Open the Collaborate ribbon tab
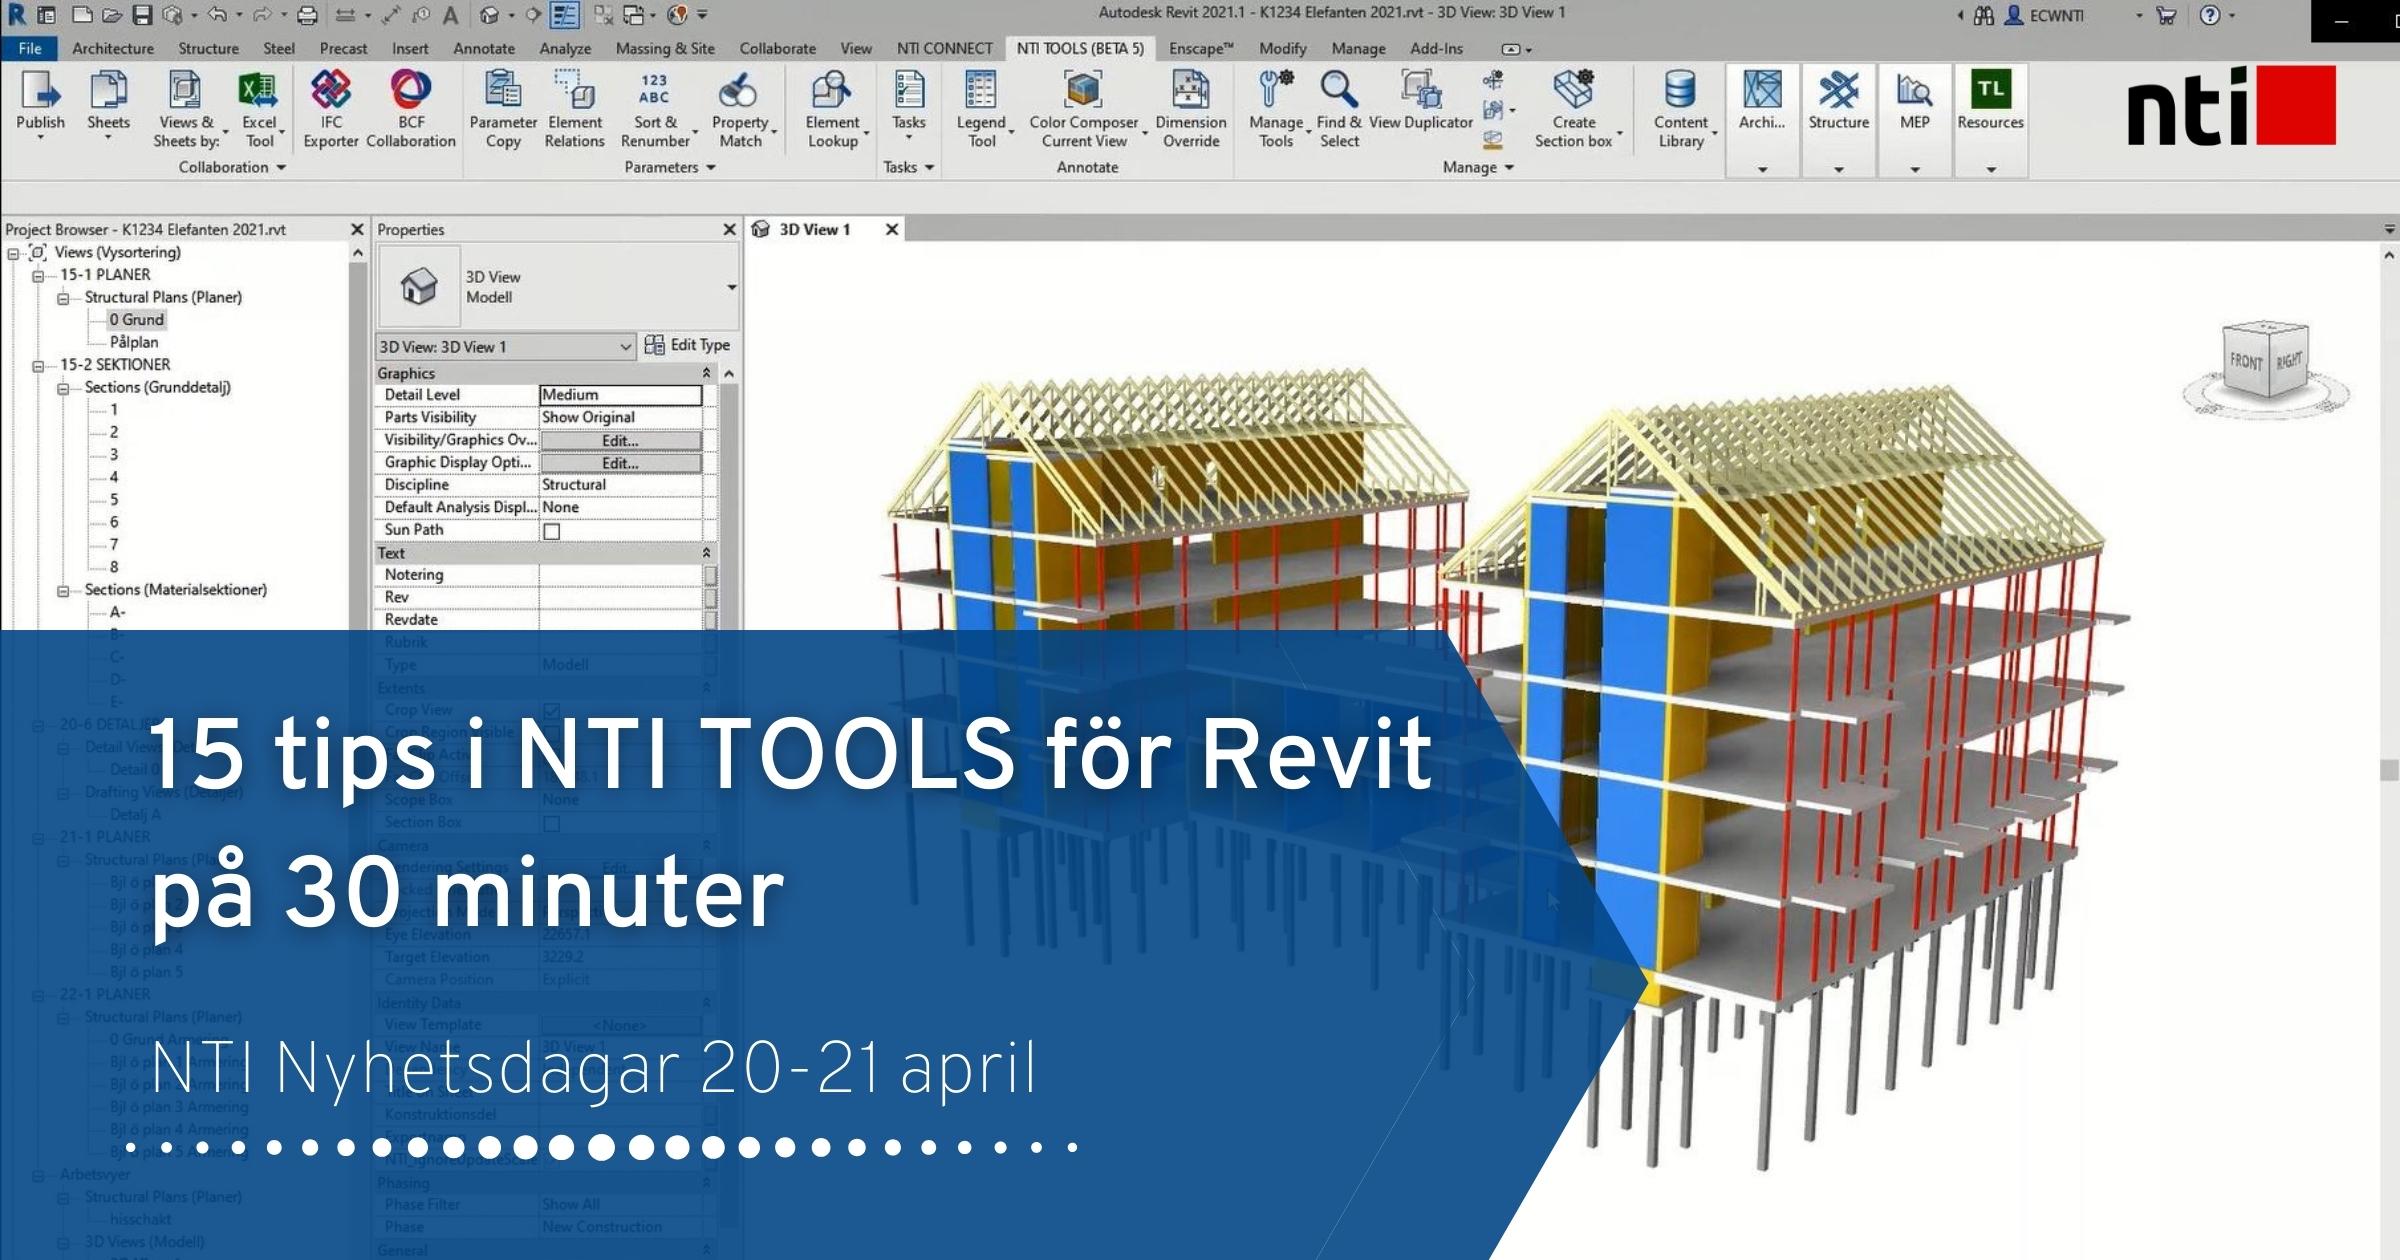The image size is (2400, 1260). pos(777,48)
